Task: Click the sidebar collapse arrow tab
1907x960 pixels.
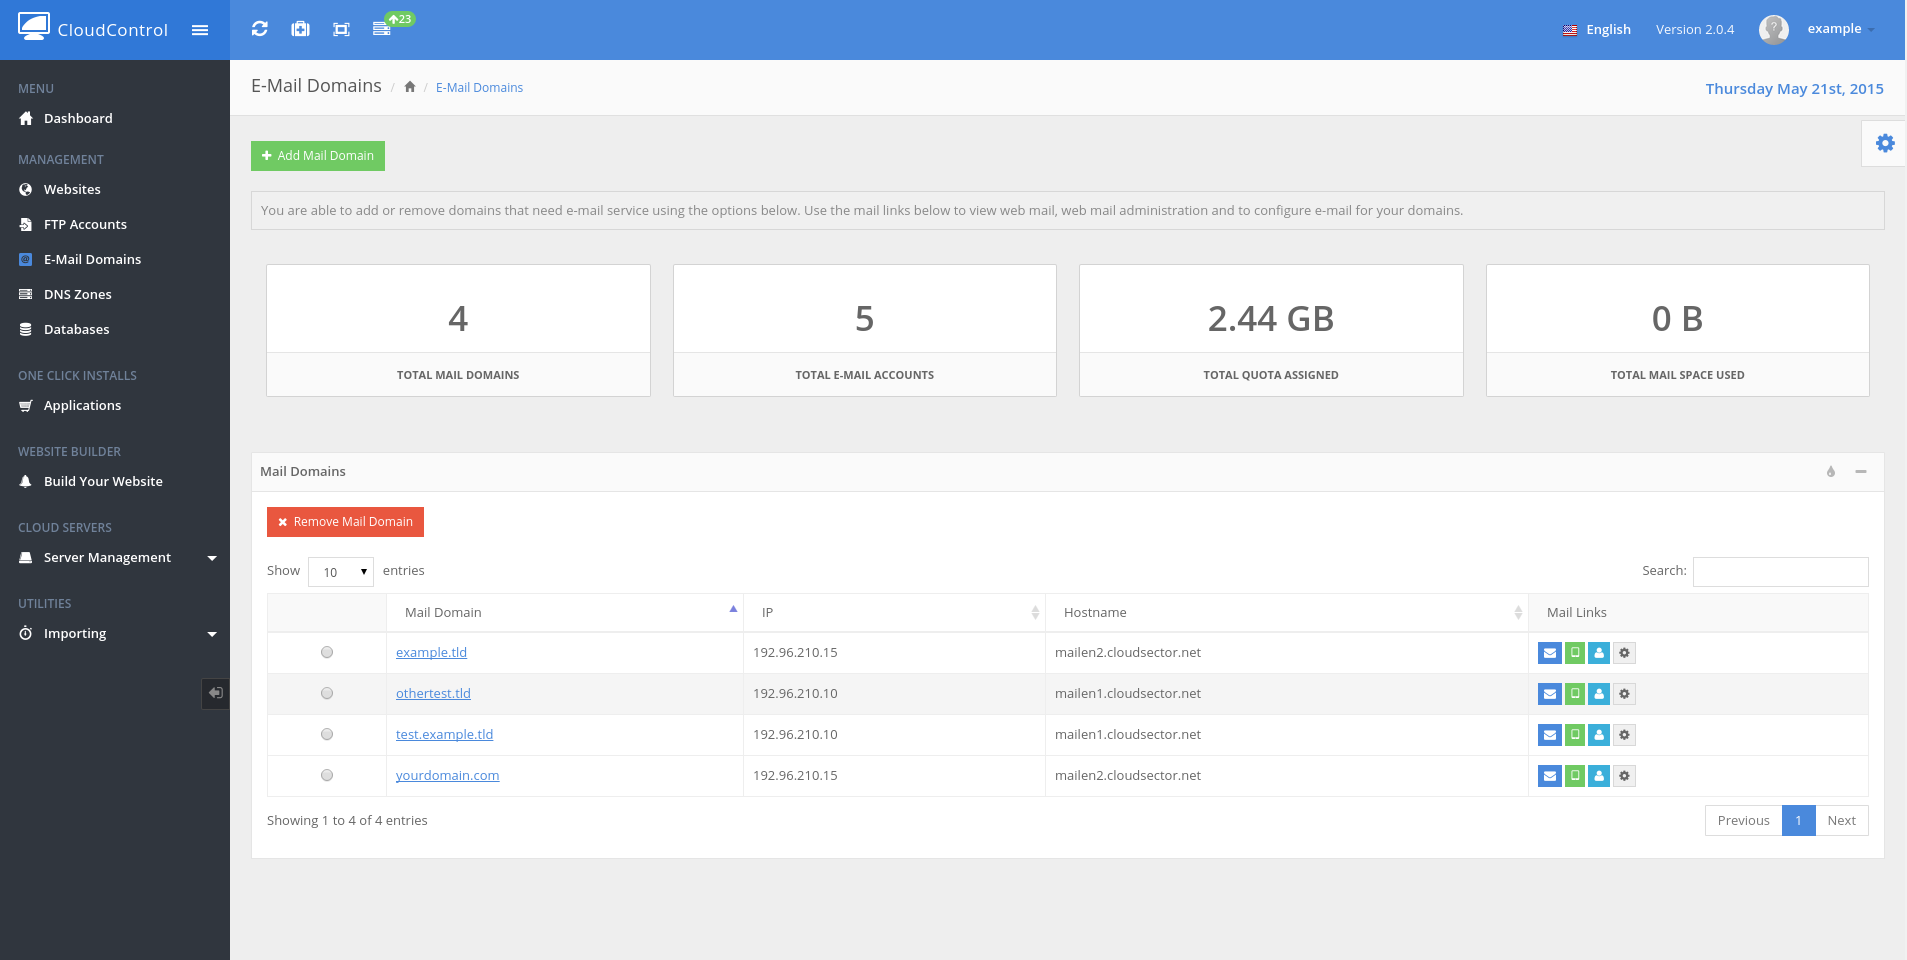Action: tap(216, 693)
